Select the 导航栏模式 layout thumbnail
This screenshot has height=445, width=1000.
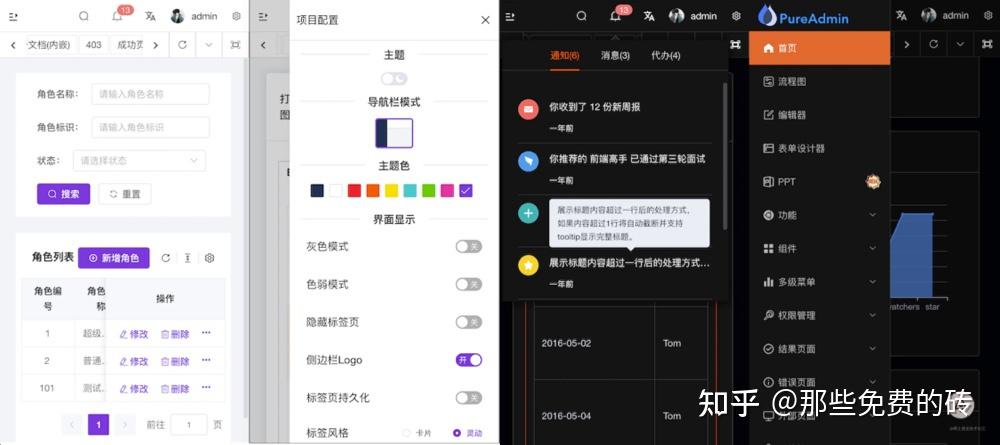pyautogui.click(x=394, y=133)
